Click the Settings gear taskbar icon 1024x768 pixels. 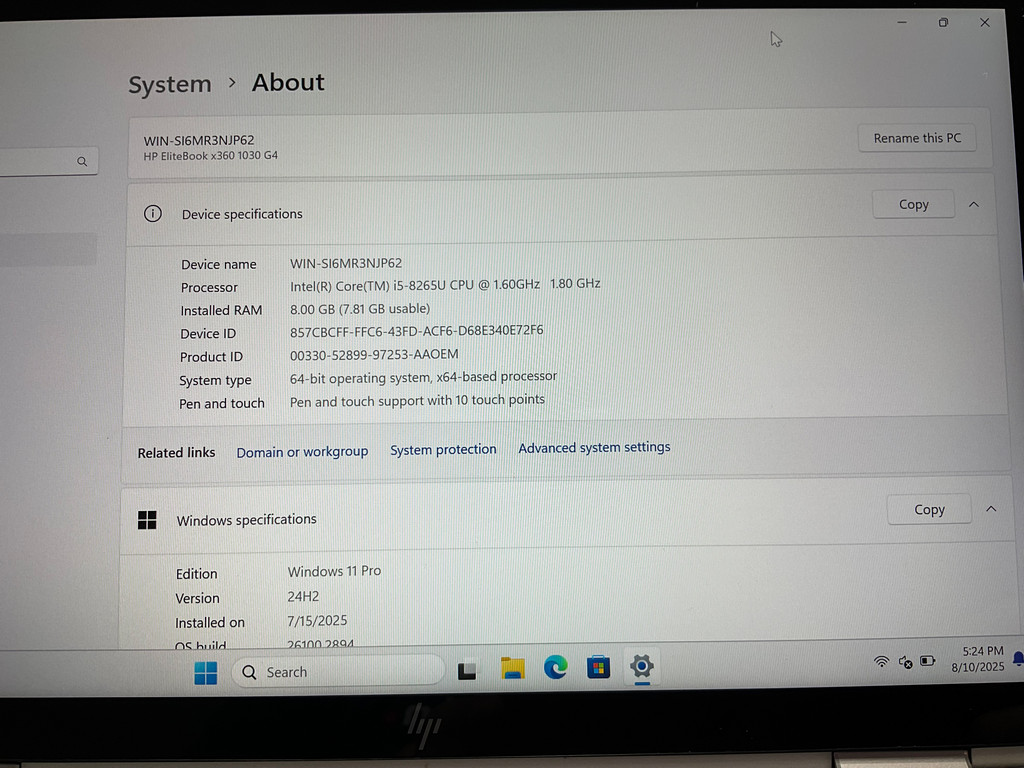(x=642, y=666)
